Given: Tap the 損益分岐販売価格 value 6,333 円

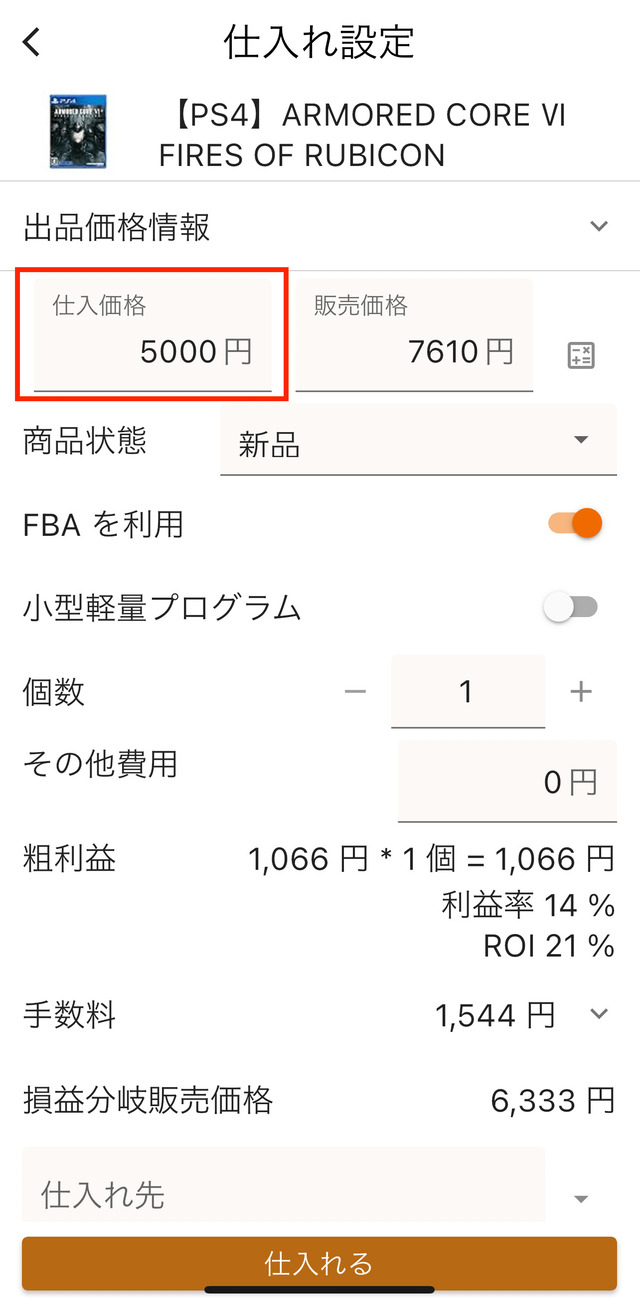Looking at the screenshot, I should (552, 1101).
